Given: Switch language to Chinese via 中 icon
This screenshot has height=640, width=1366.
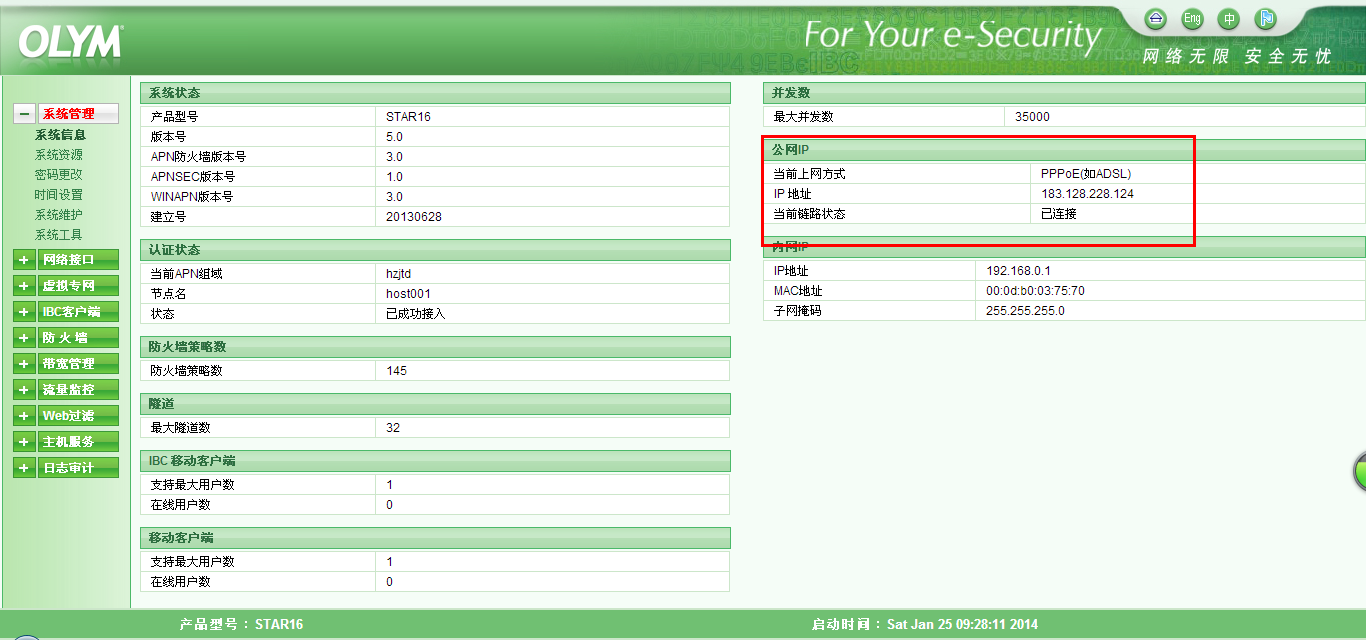Looking at the screenshot, I should tap(1229, 19).
